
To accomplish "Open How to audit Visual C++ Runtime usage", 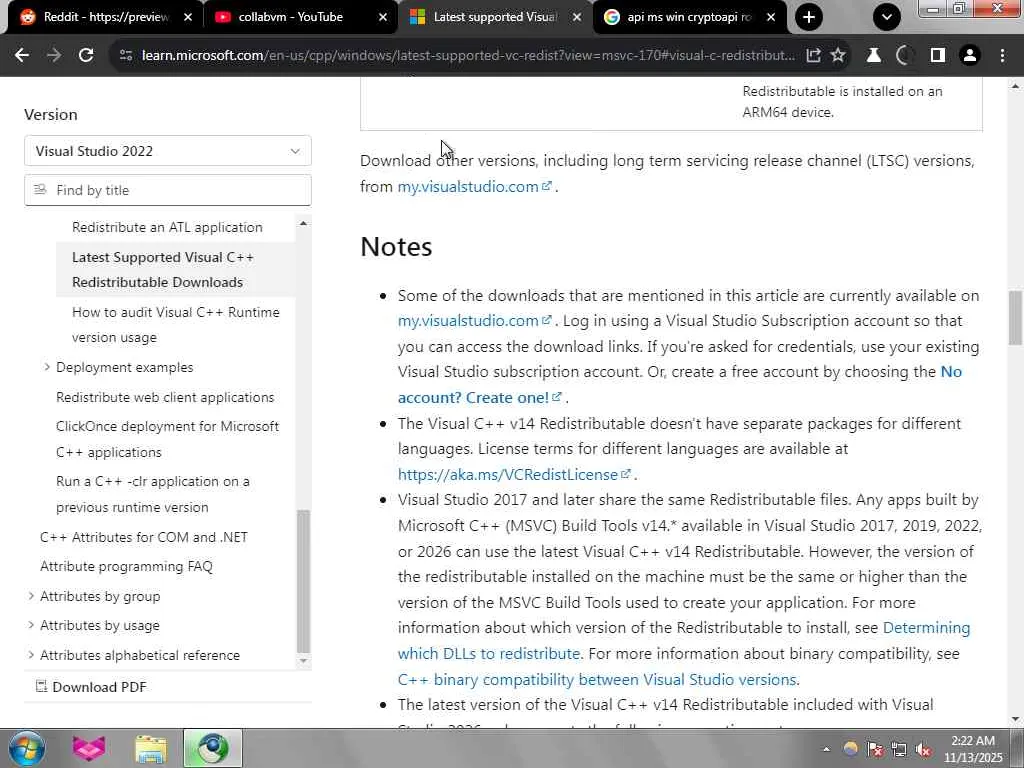I will 176,325.
